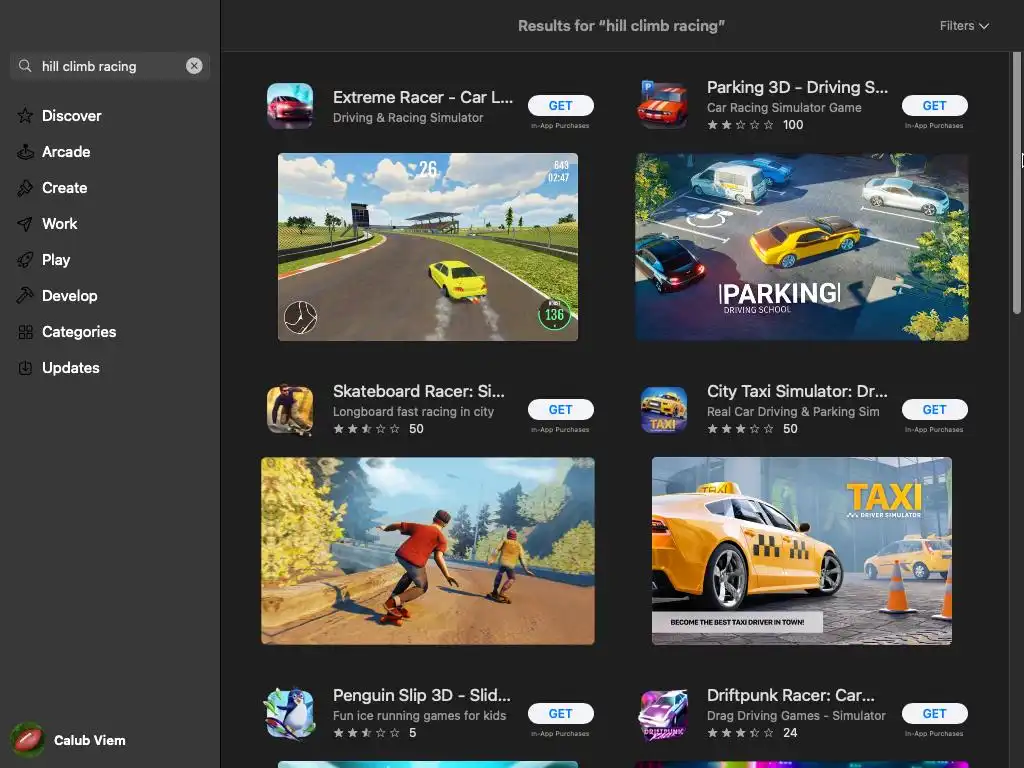Click Drag Driving Games - Simulator subtitle

click(796, 716)
